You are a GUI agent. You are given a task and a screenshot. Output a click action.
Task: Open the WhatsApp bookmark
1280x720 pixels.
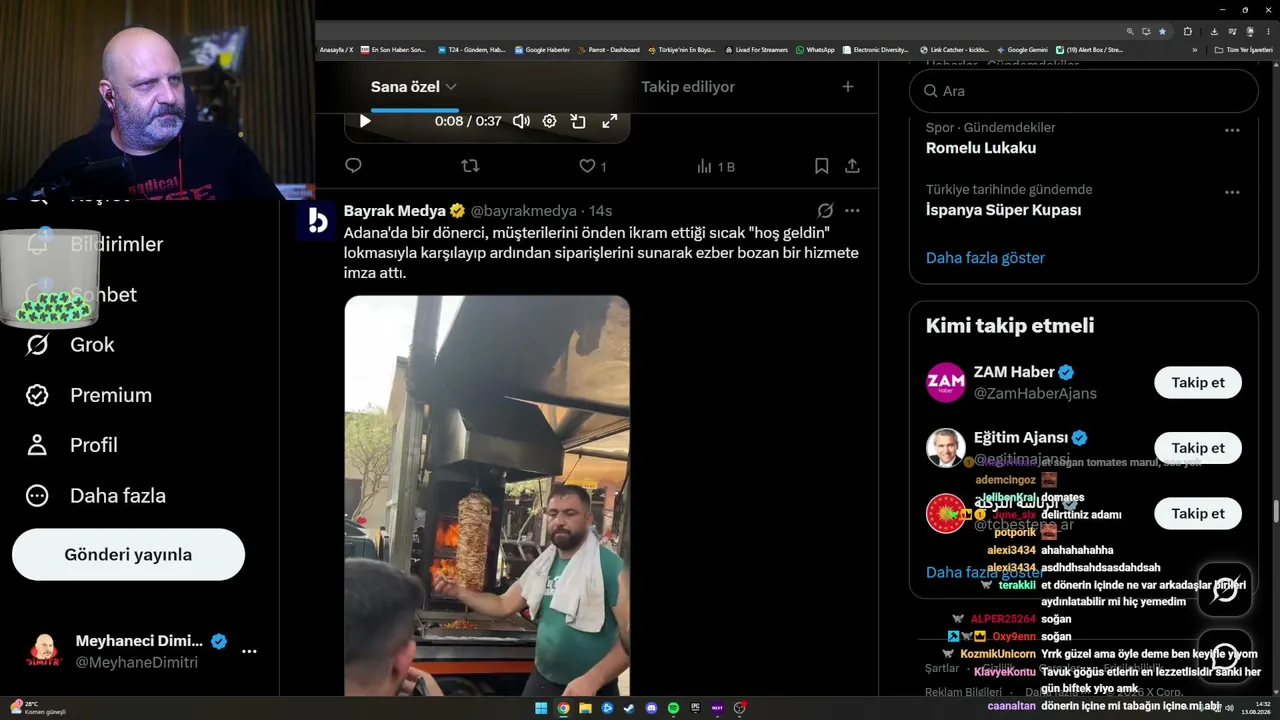(x=815, y=50)
